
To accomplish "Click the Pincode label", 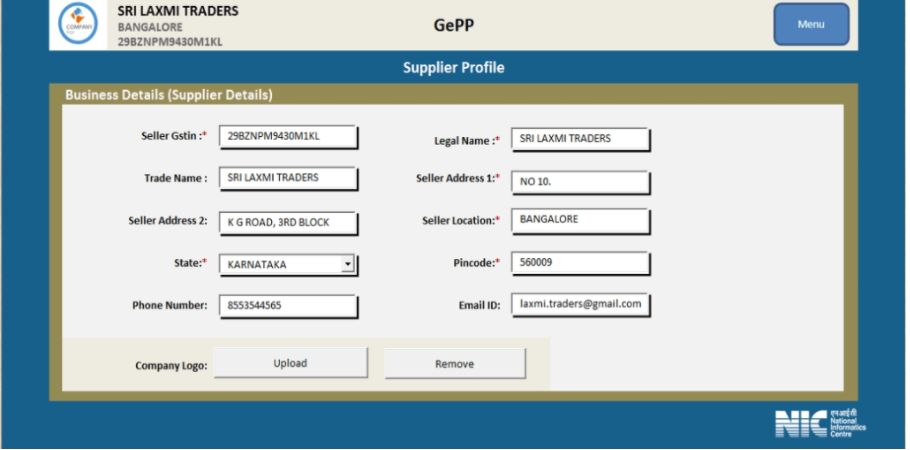I will [476, 263].
